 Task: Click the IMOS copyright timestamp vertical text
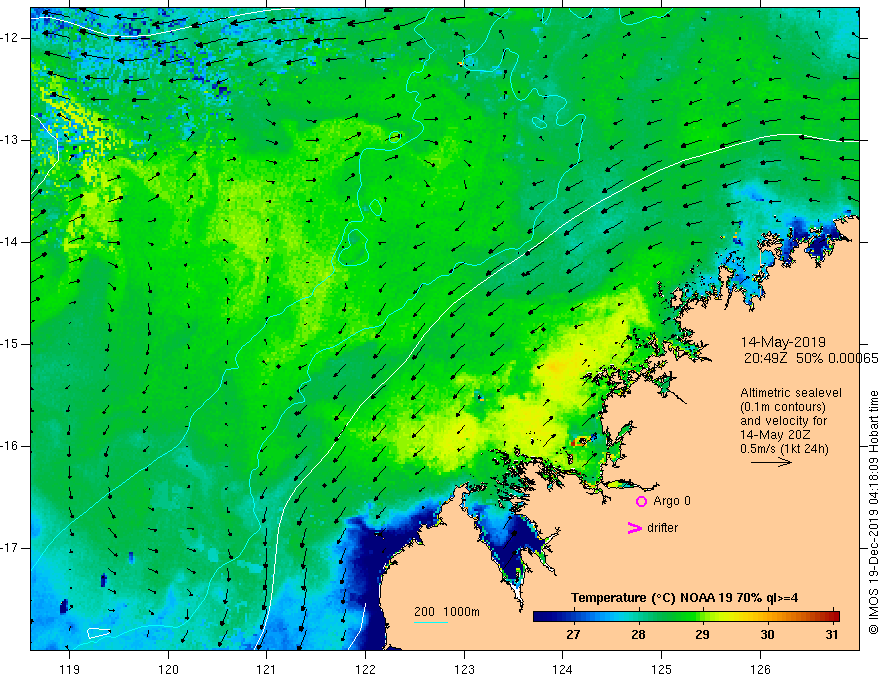tap(873, 512)
